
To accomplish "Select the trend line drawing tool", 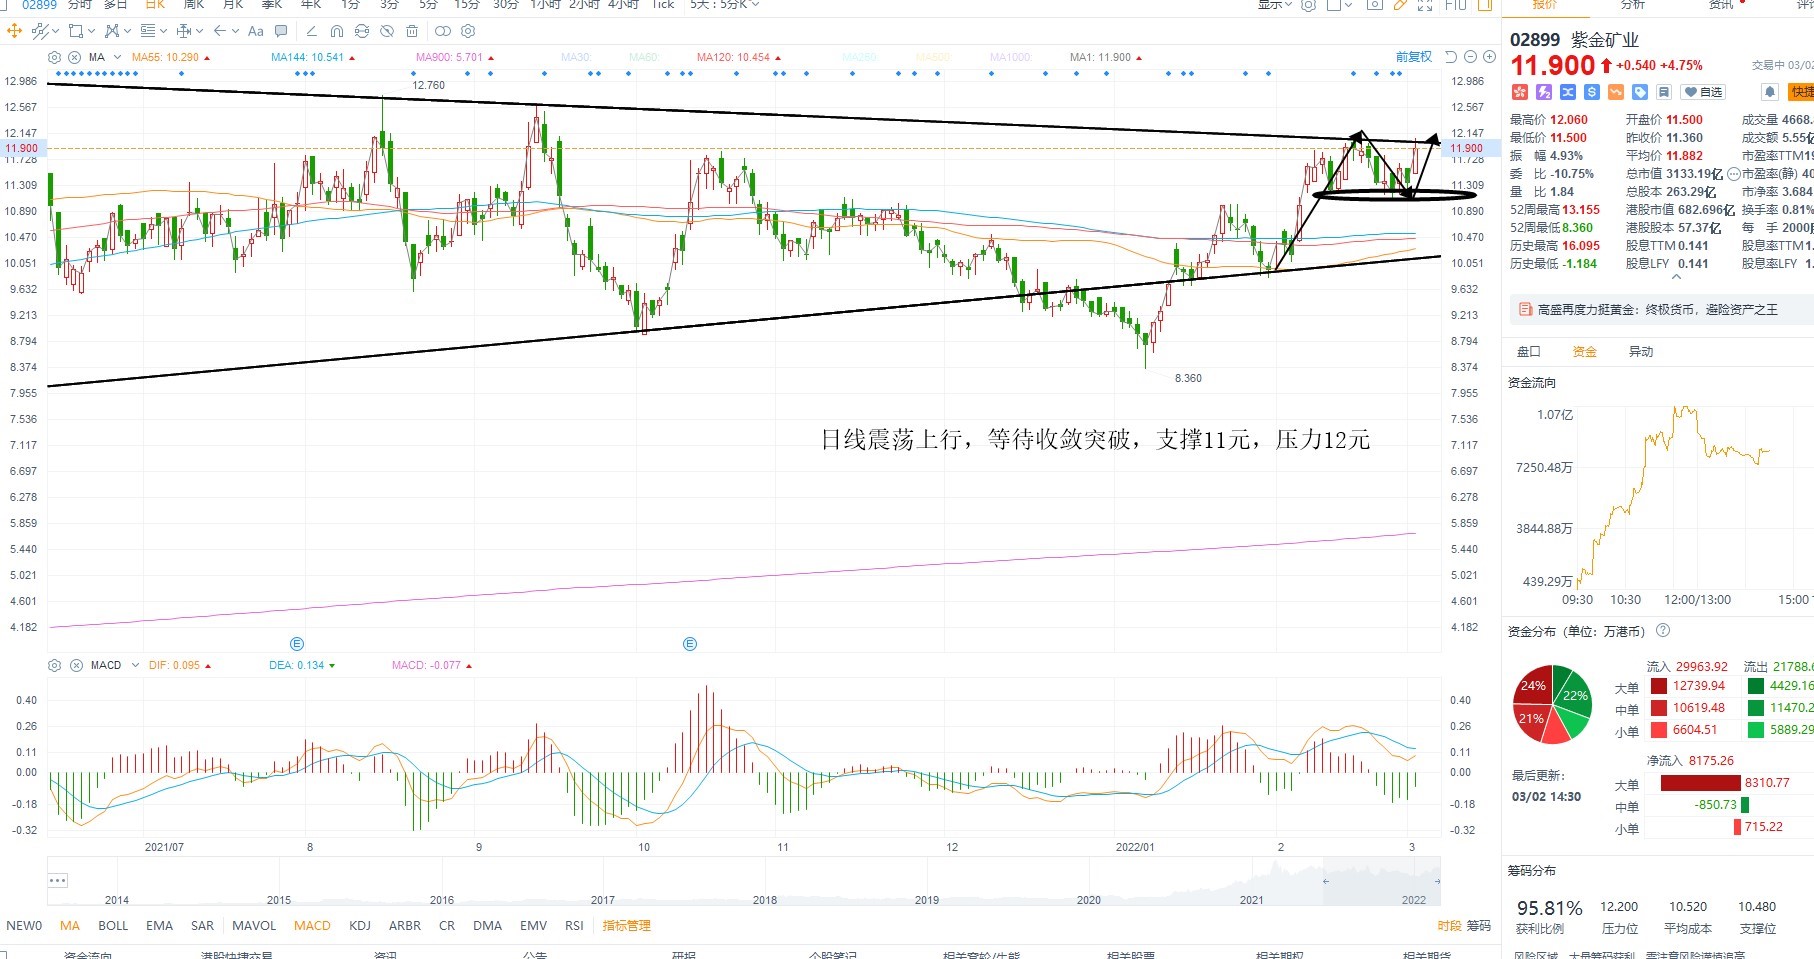I will pyautogui.click(x=40, y=31).
